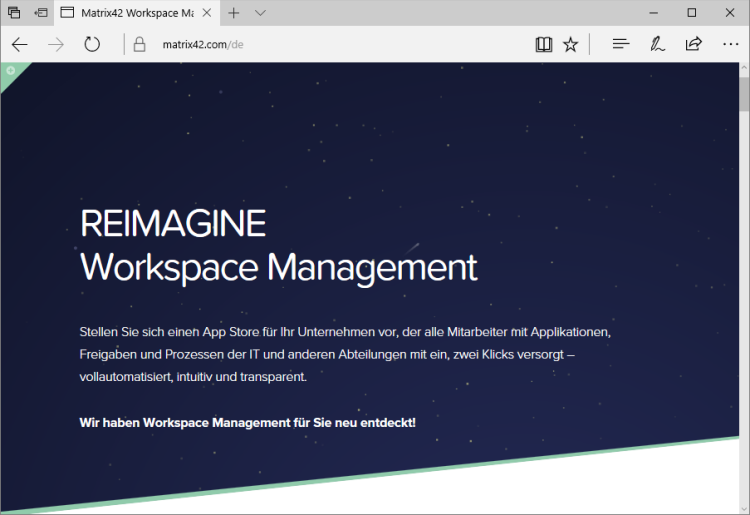Click the green corner gear badge
The image size is (750, 515).
(10, 71)
